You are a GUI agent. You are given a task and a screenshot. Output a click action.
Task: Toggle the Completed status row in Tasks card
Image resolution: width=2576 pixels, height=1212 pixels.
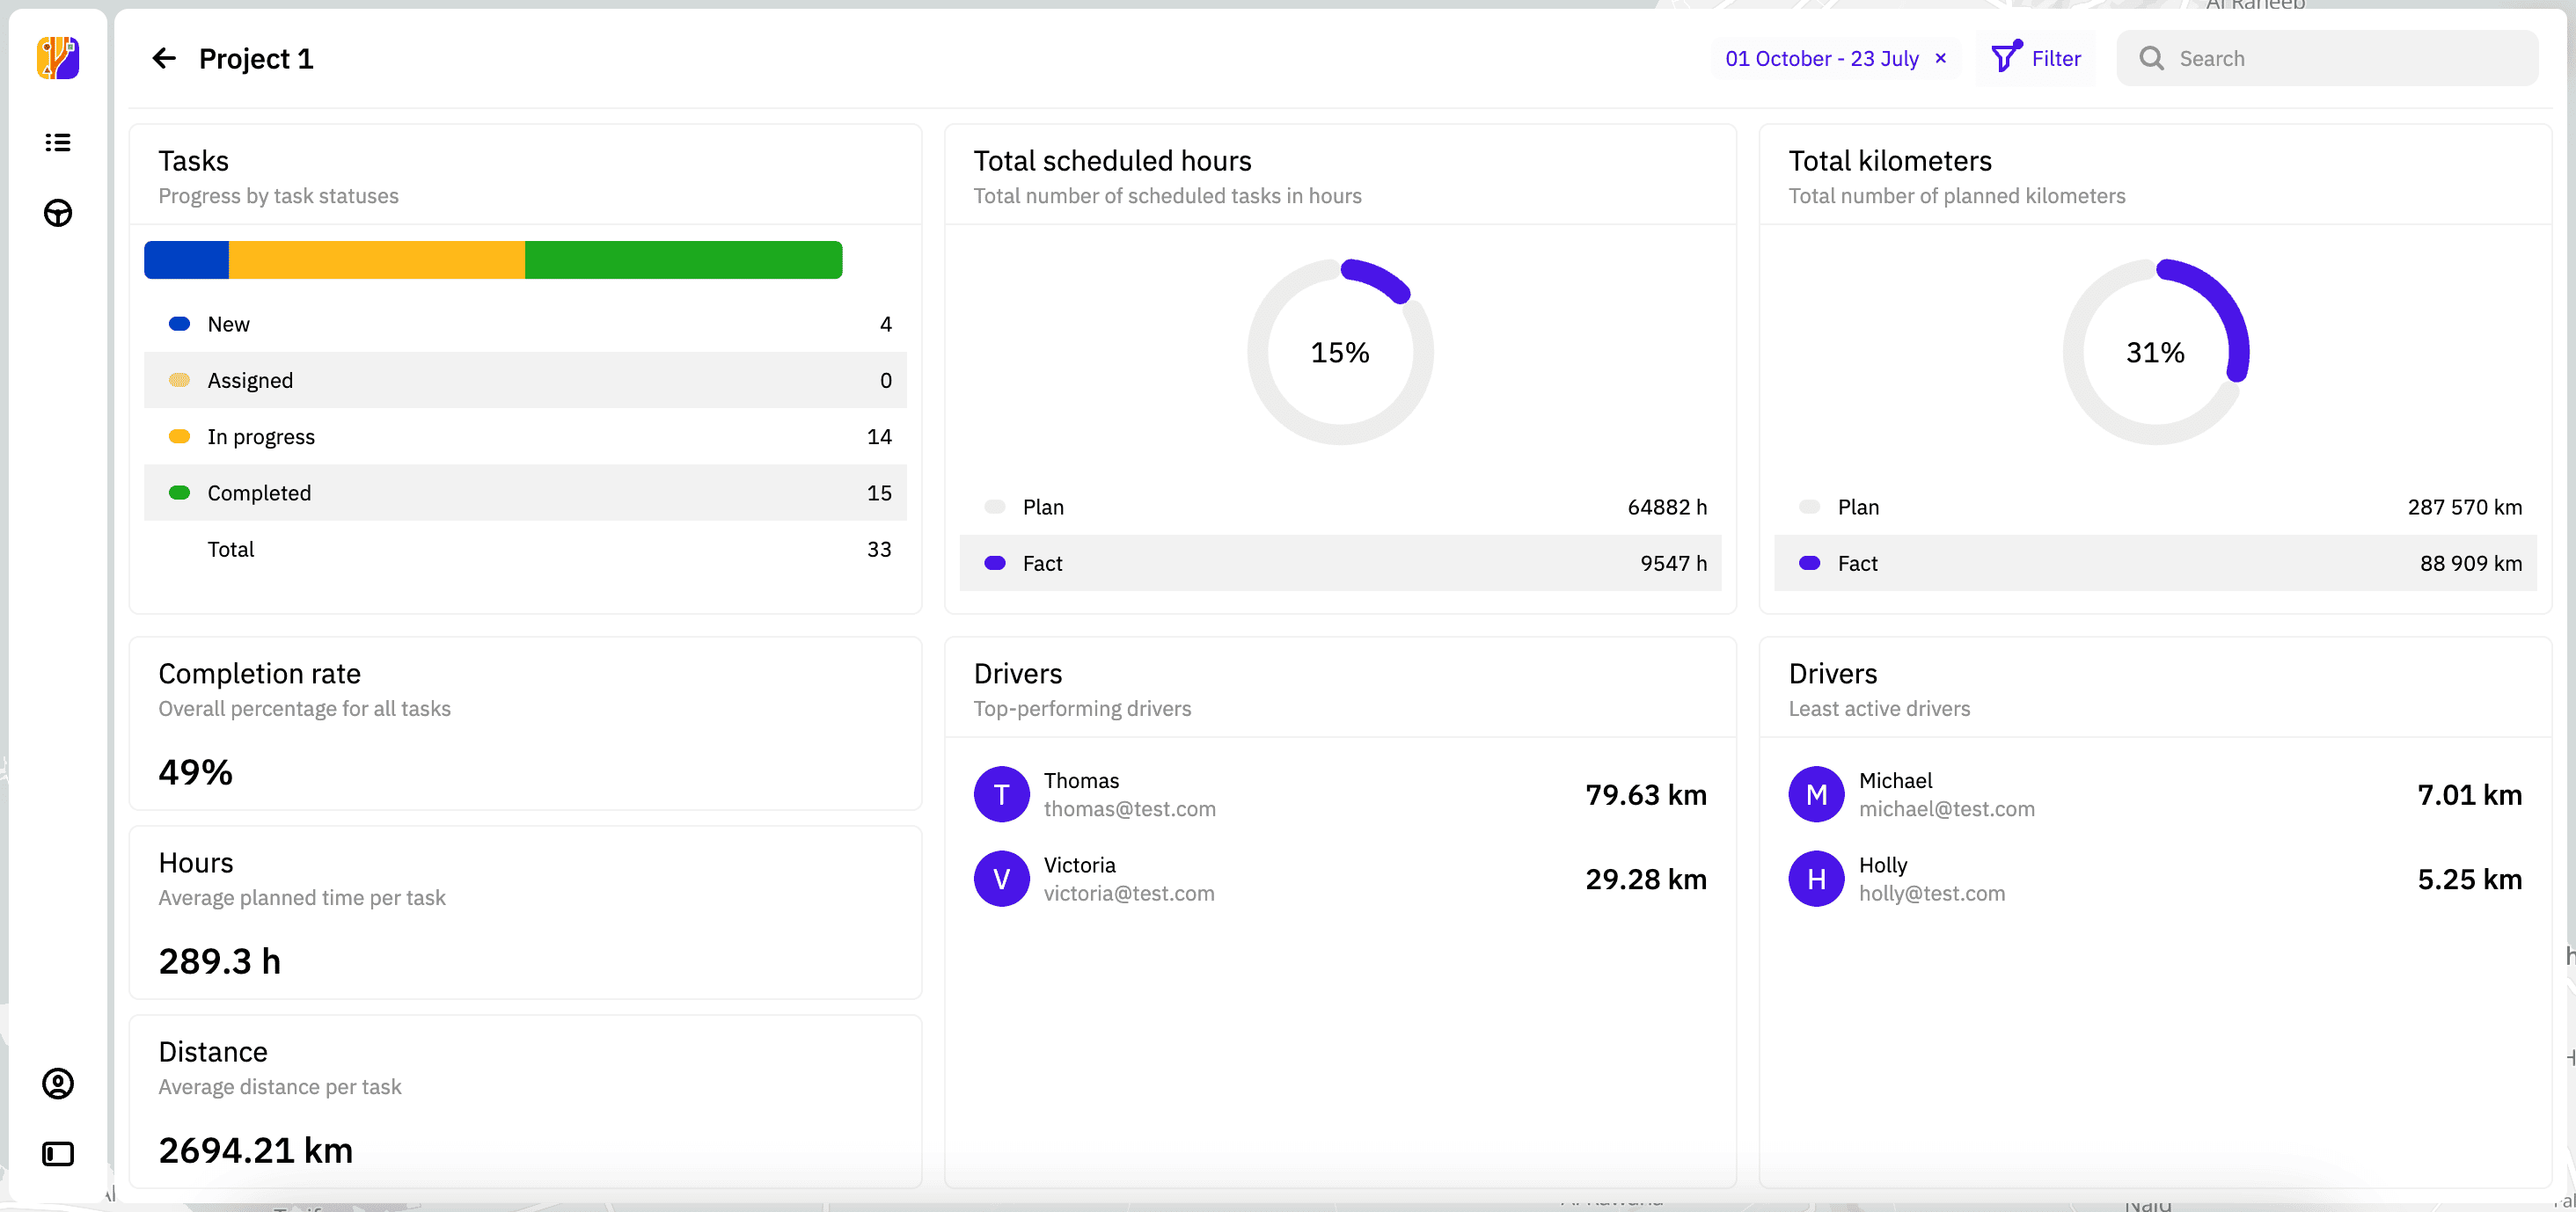click(x=525, y=492)
